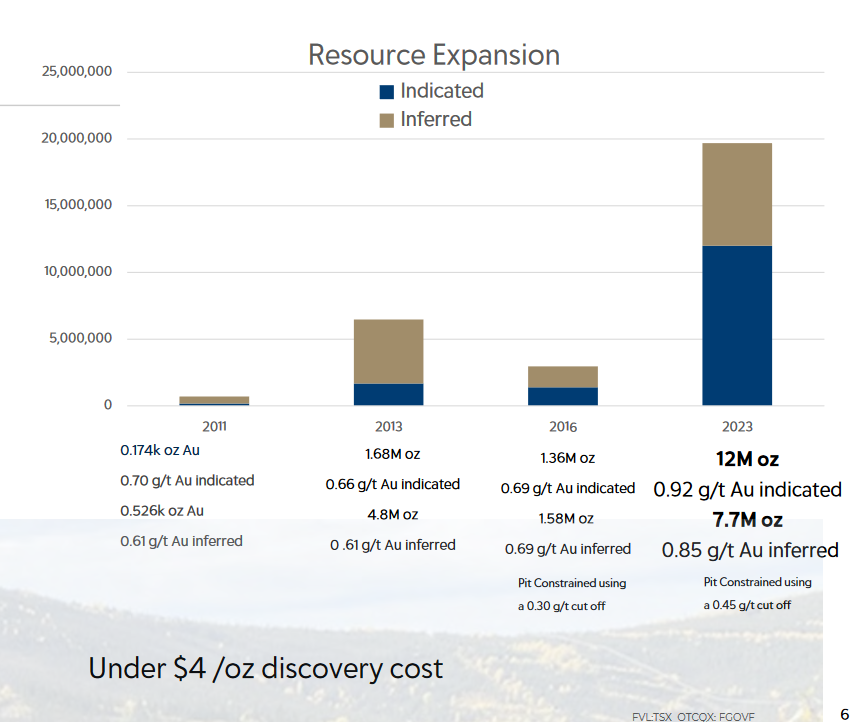Screen dimensions: 865x722
Task: Click the 2013 tan Inferred bar segment
Action: pos(388,351)
